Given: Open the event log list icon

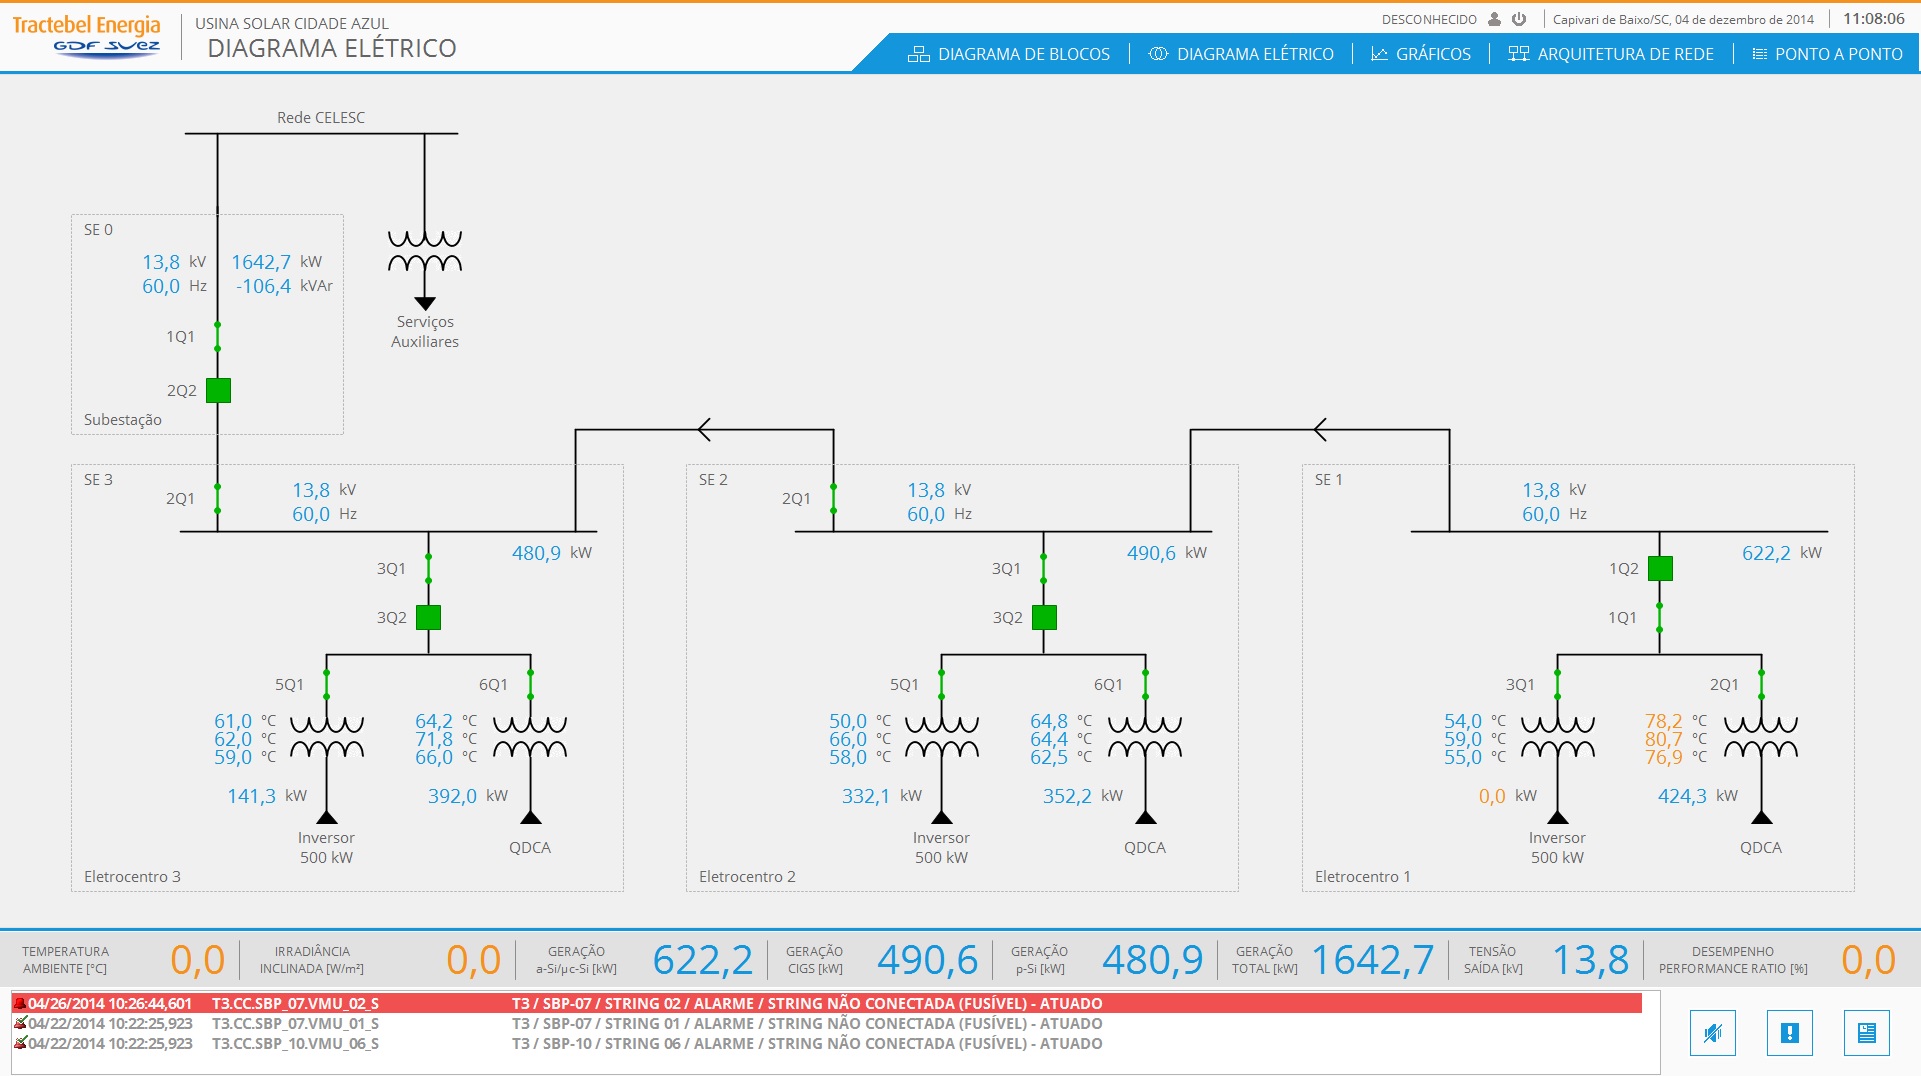Looking at the screenshot, I should coord(1867,1033).
